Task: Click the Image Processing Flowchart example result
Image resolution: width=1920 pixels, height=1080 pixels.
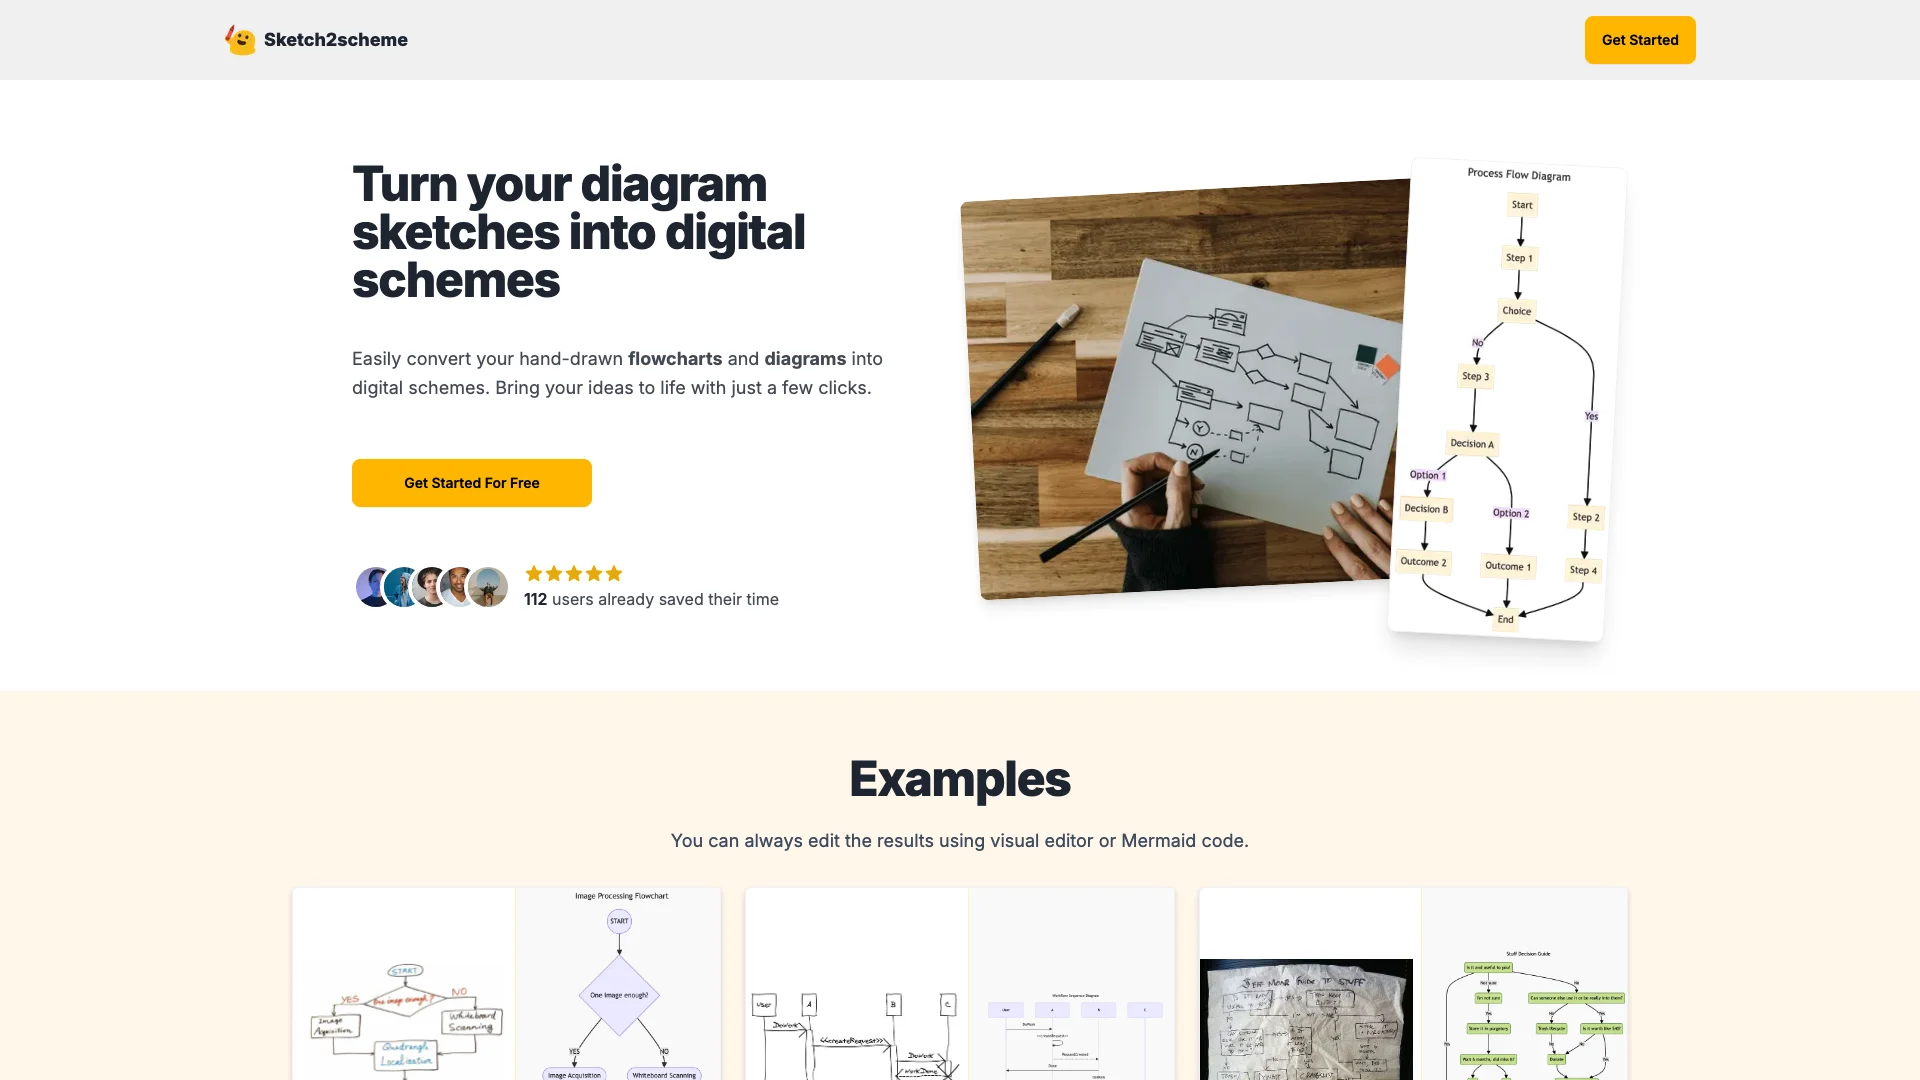Action: pyautogui.click(x=619, y=984)
